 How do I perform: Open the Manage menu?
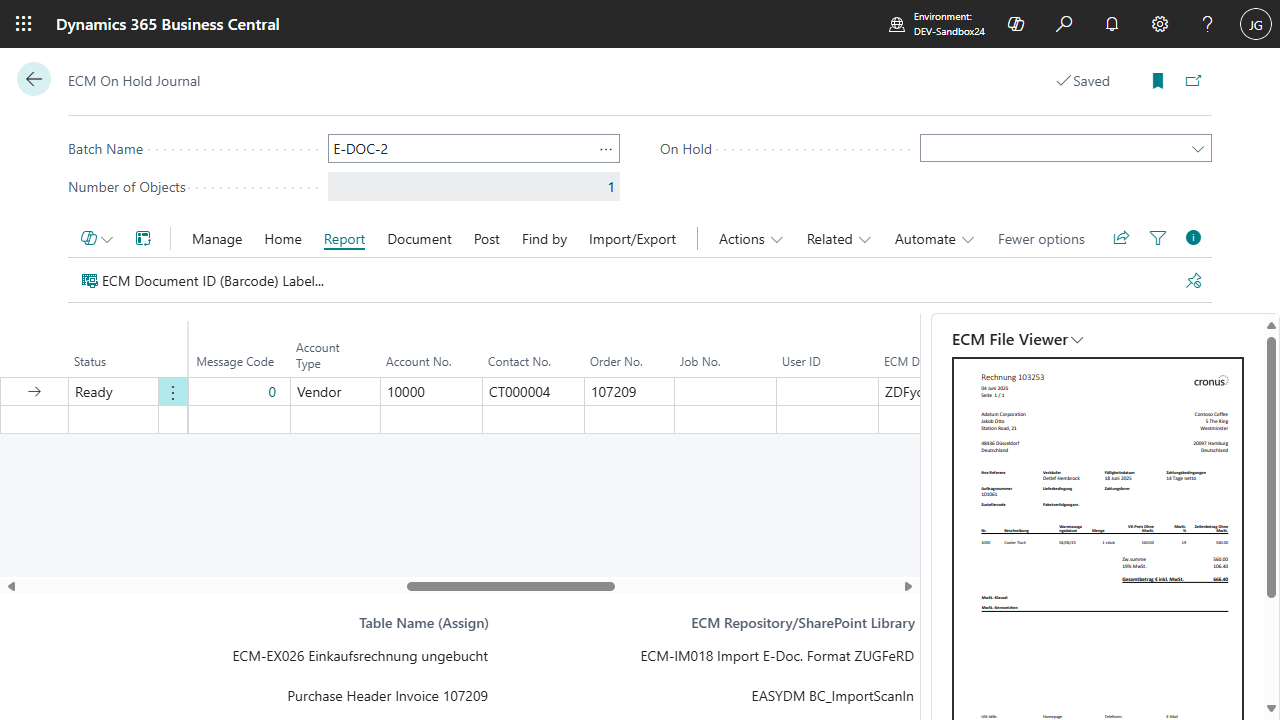[217, 239]
